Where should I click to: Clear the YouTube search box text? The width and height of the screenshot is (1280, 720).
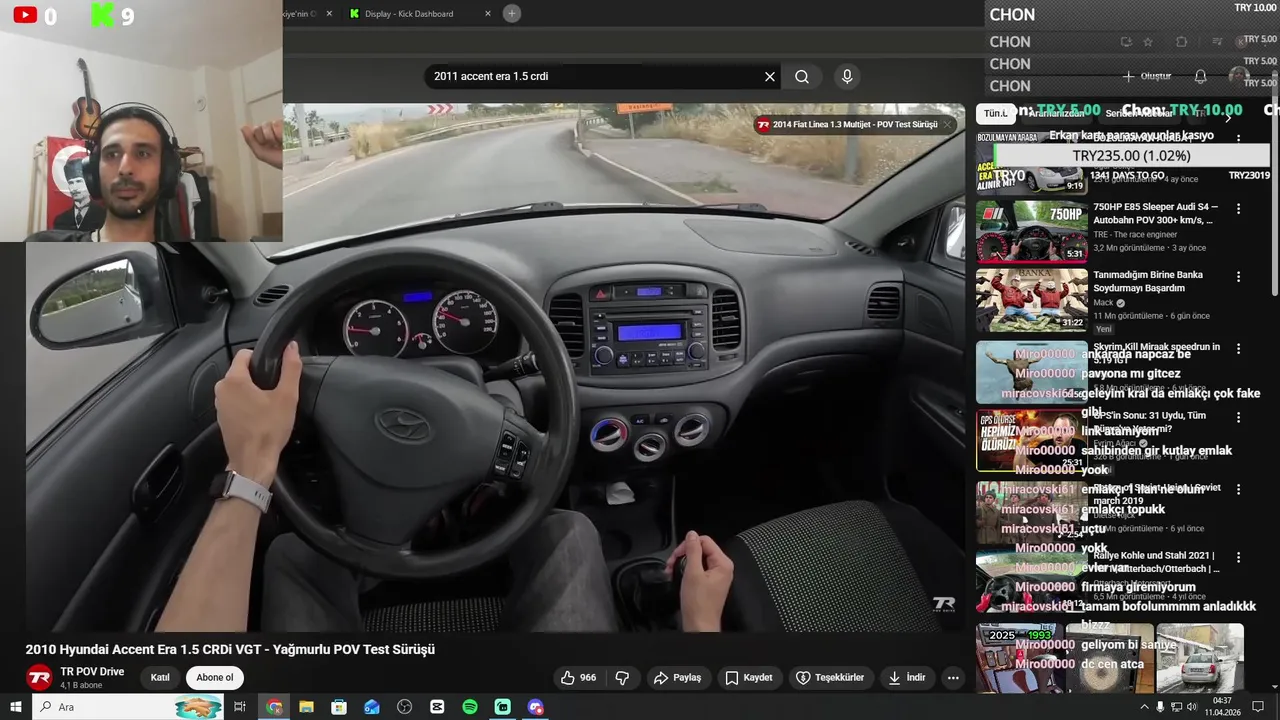click(770, 76)
